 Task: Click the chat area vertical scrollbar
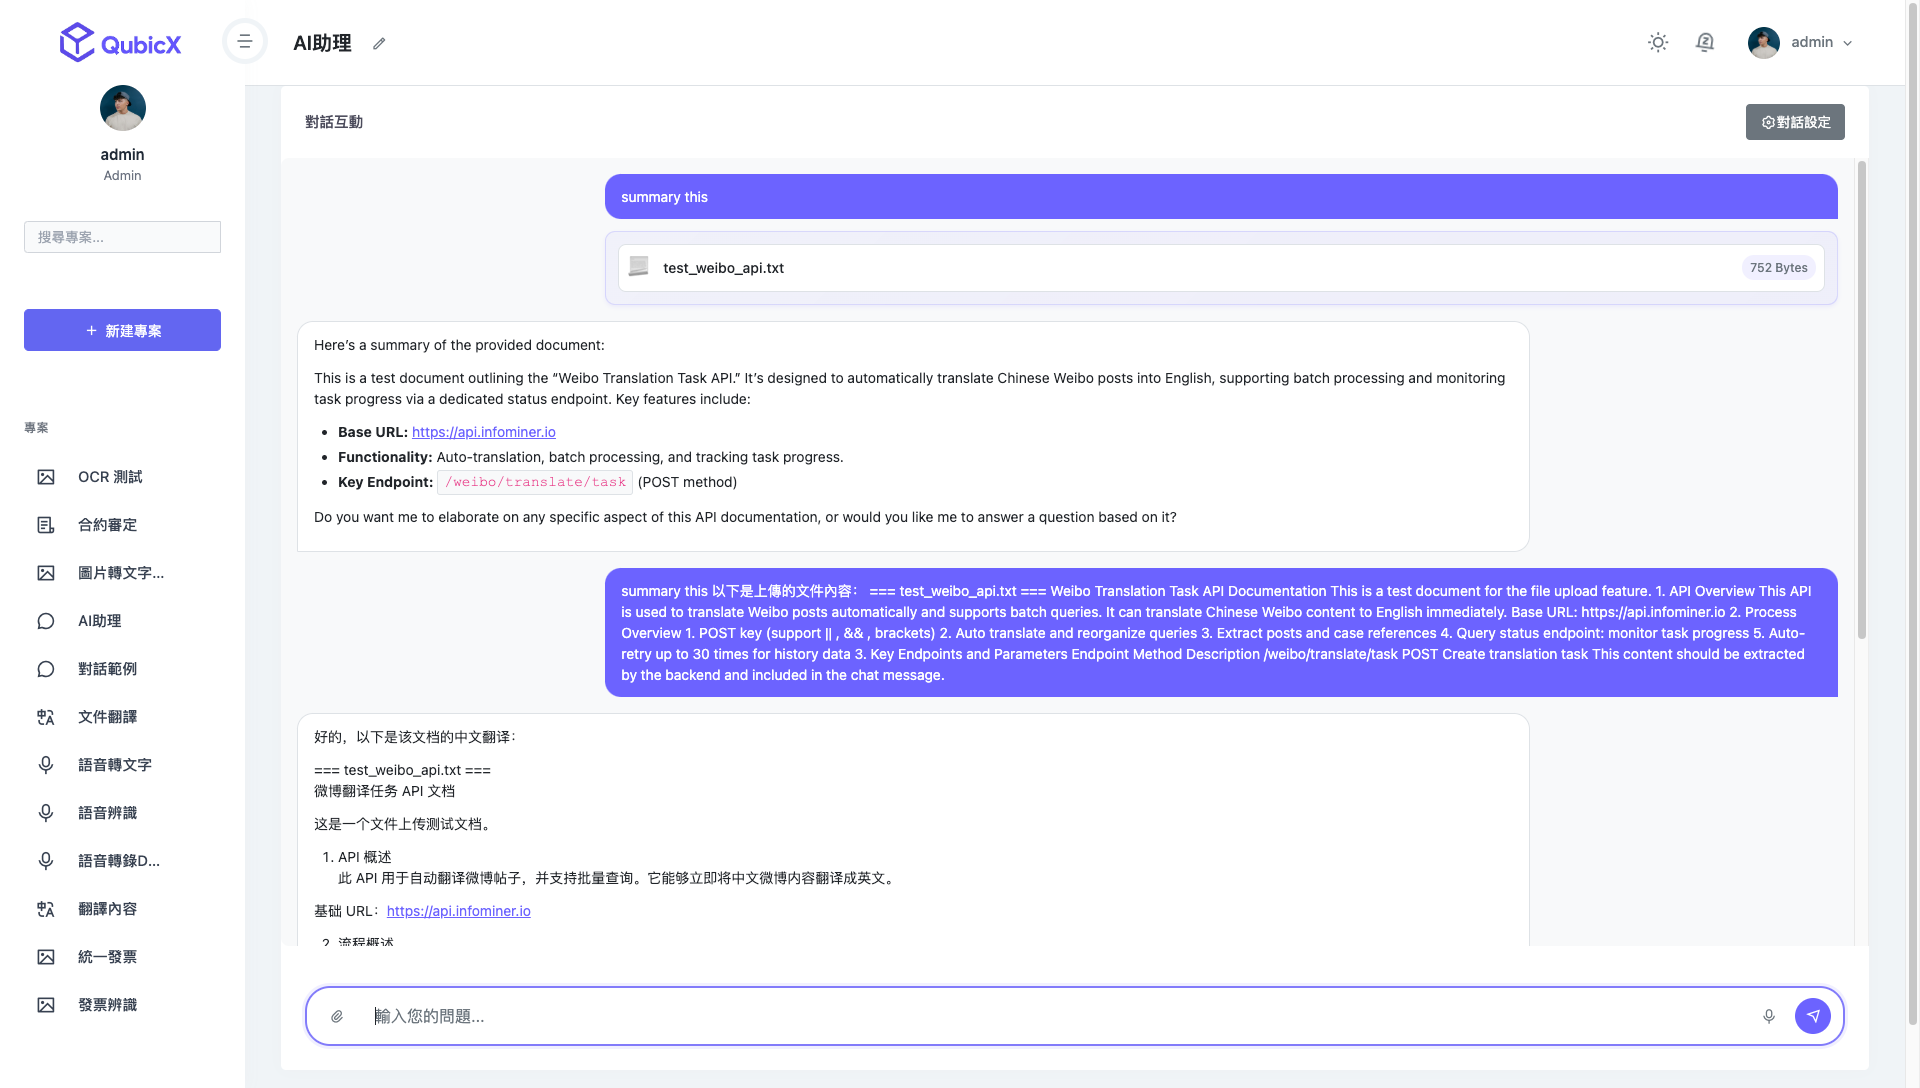pos(1861,400)
